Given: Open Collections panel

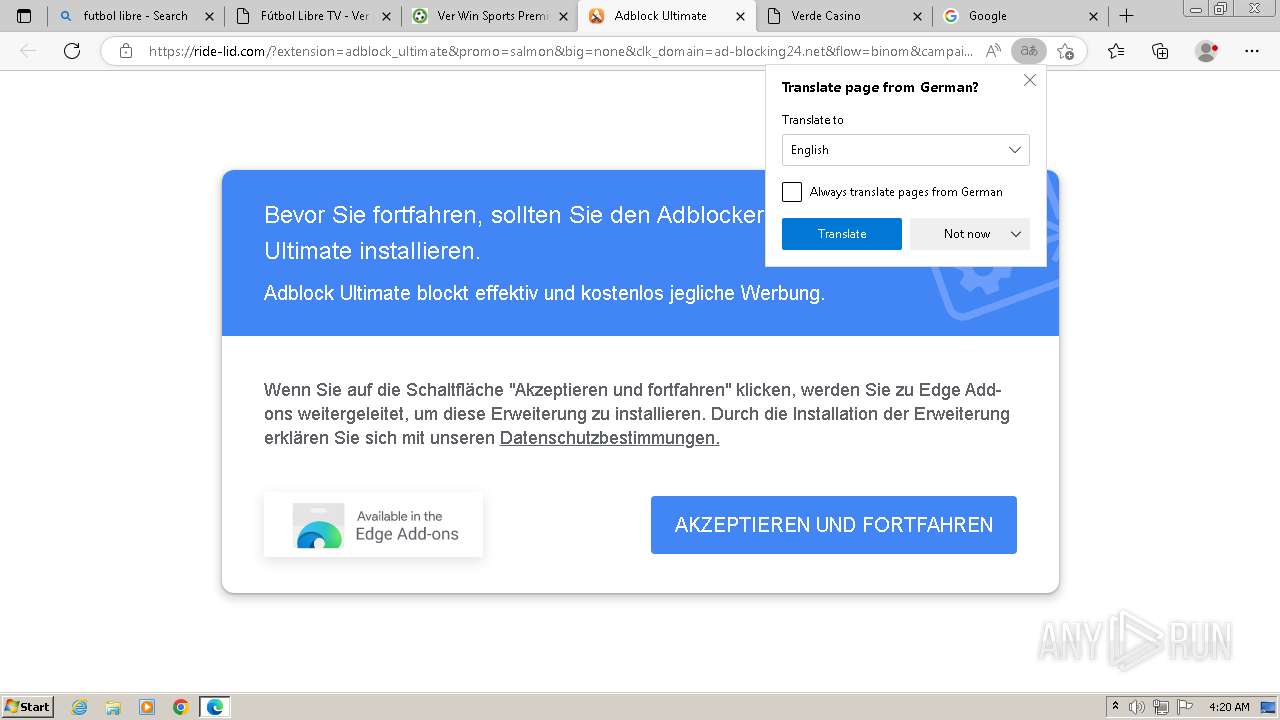Looking at the screenshot, I should click(1160, 51).
